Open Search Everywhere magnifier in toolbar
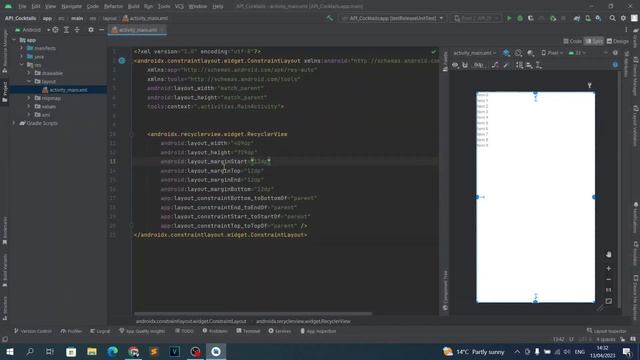The height and width of the screenshot is (360, 640). click(x=612, y=18)
